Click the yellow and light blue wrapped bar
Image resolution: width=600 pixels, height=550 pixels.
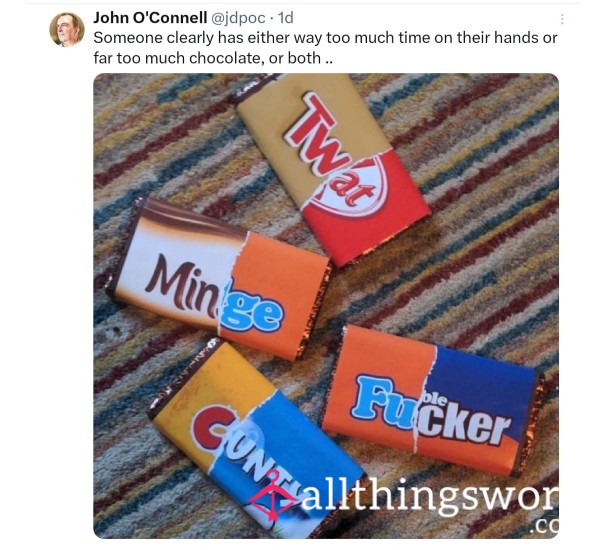pos(256,440)
